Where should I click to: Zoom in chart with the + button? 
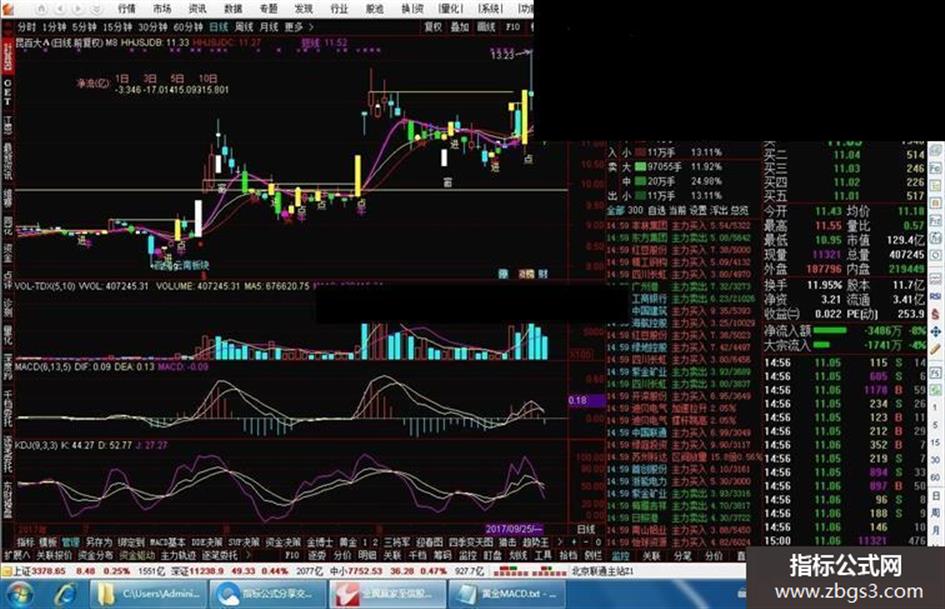[x=573, y=543]
